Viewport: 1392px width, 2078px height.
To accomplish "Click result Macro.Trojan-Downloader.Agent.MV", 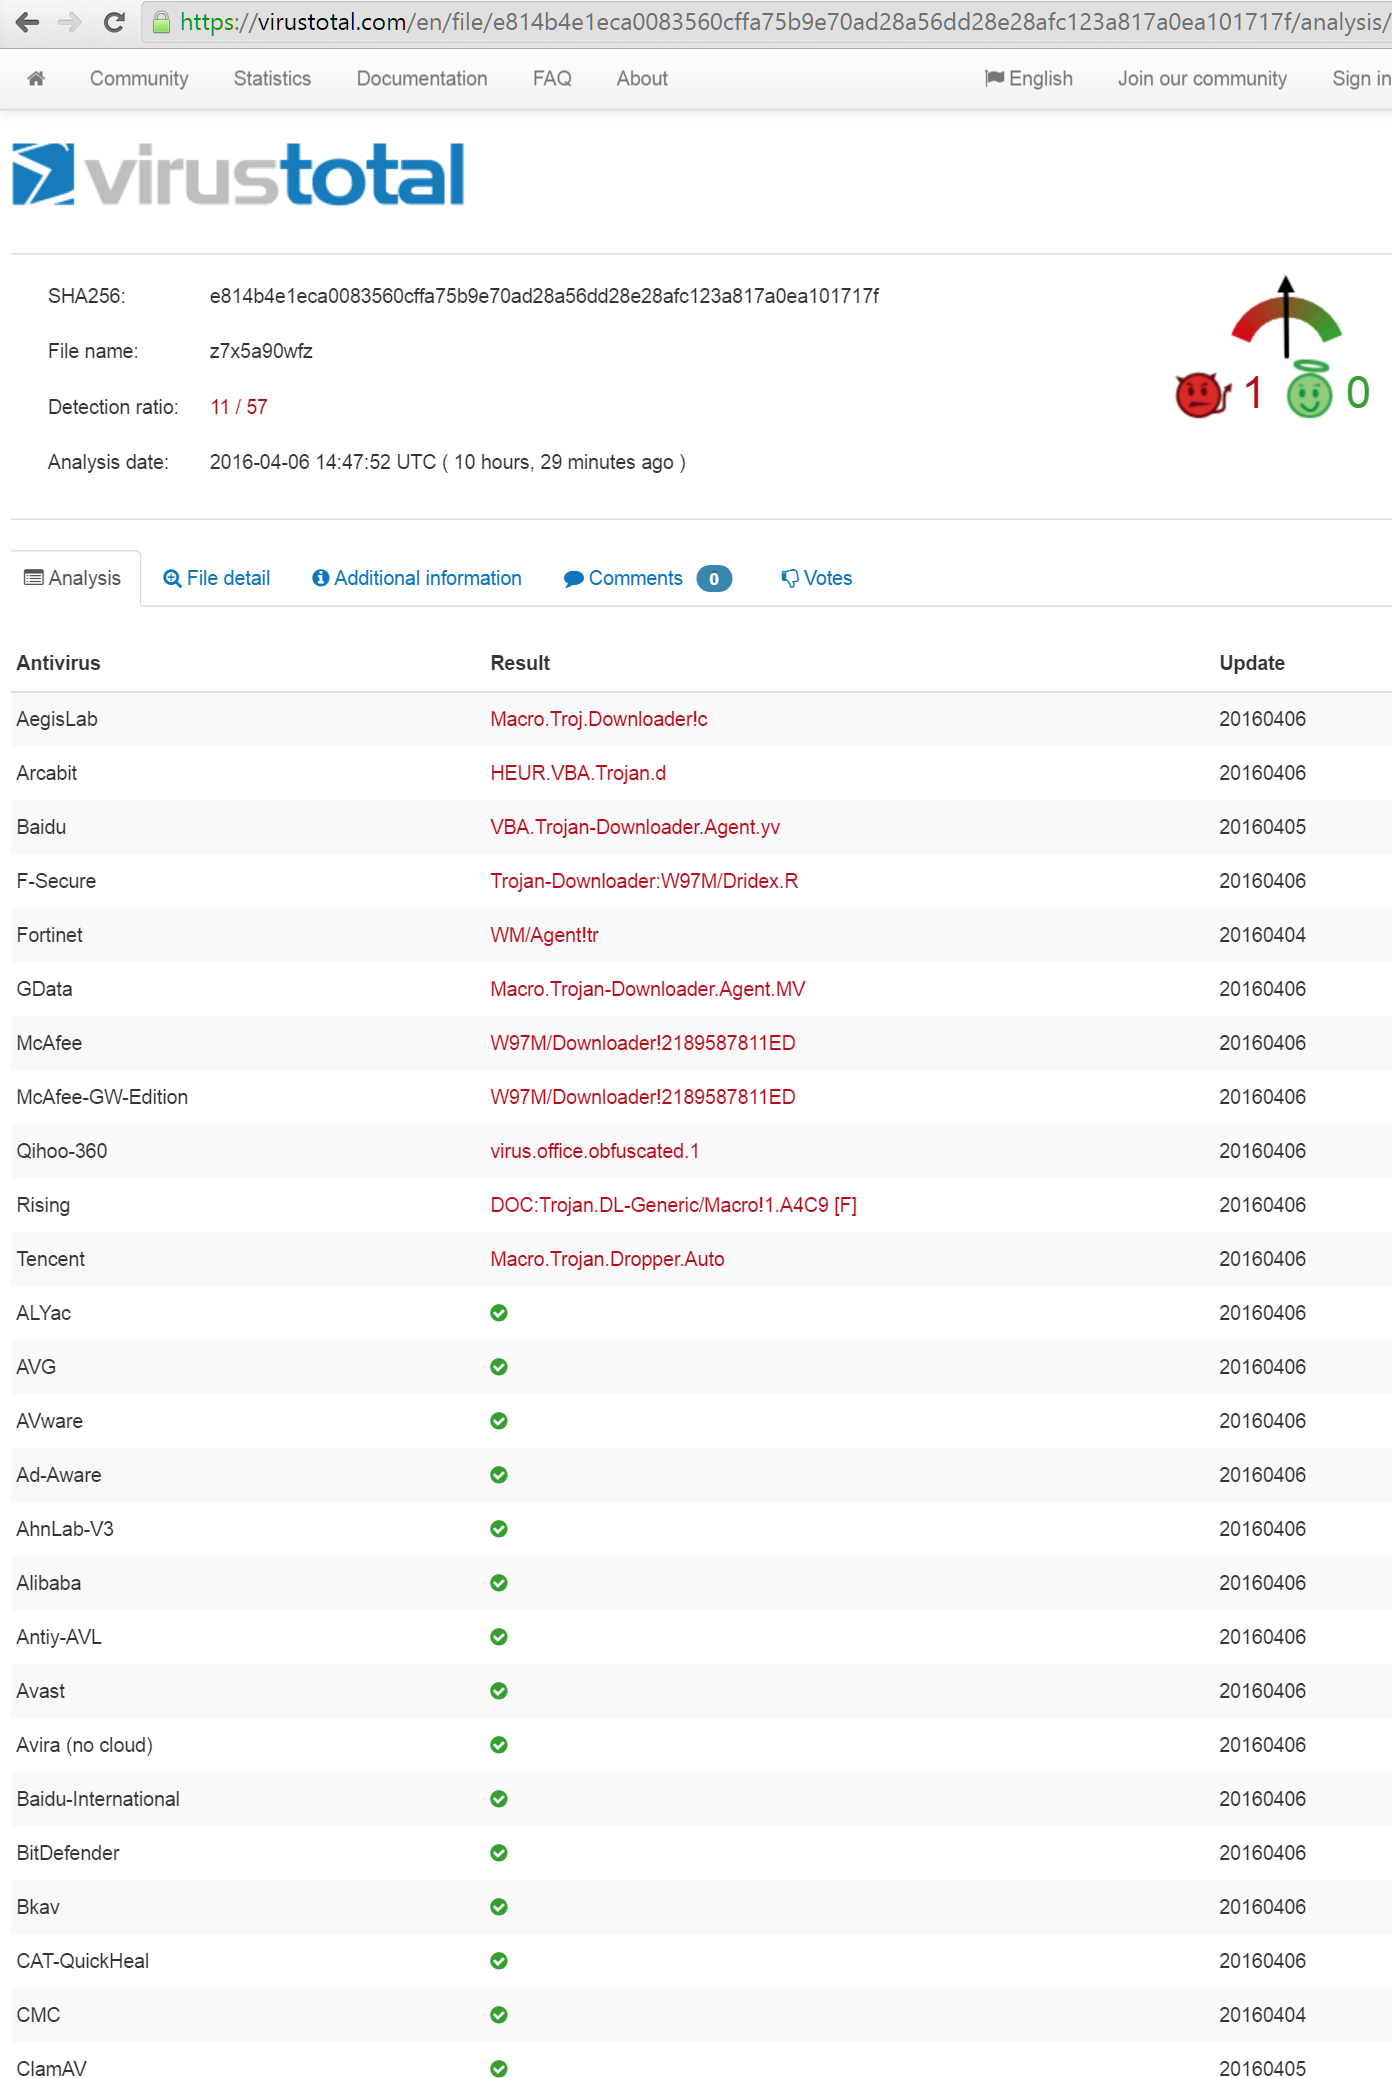I will pyautogui.click(x=648, y=989).
